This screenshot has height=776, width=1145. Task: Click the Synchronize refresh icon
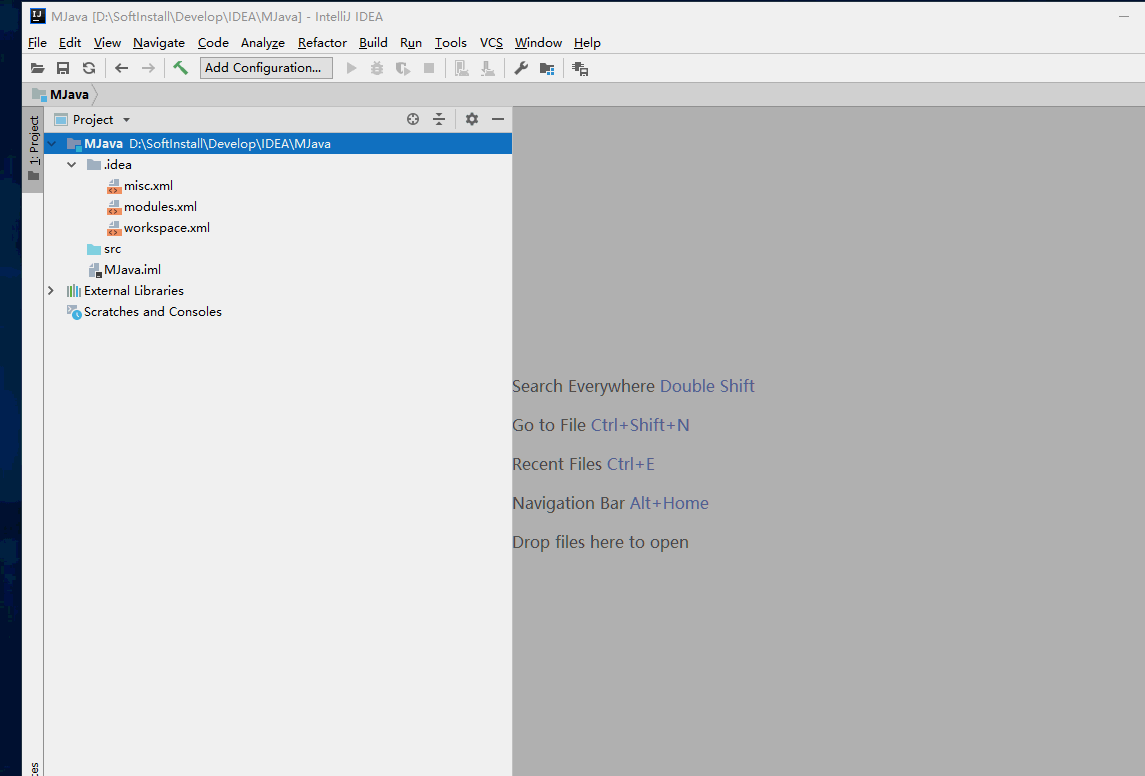pos(89,68)
